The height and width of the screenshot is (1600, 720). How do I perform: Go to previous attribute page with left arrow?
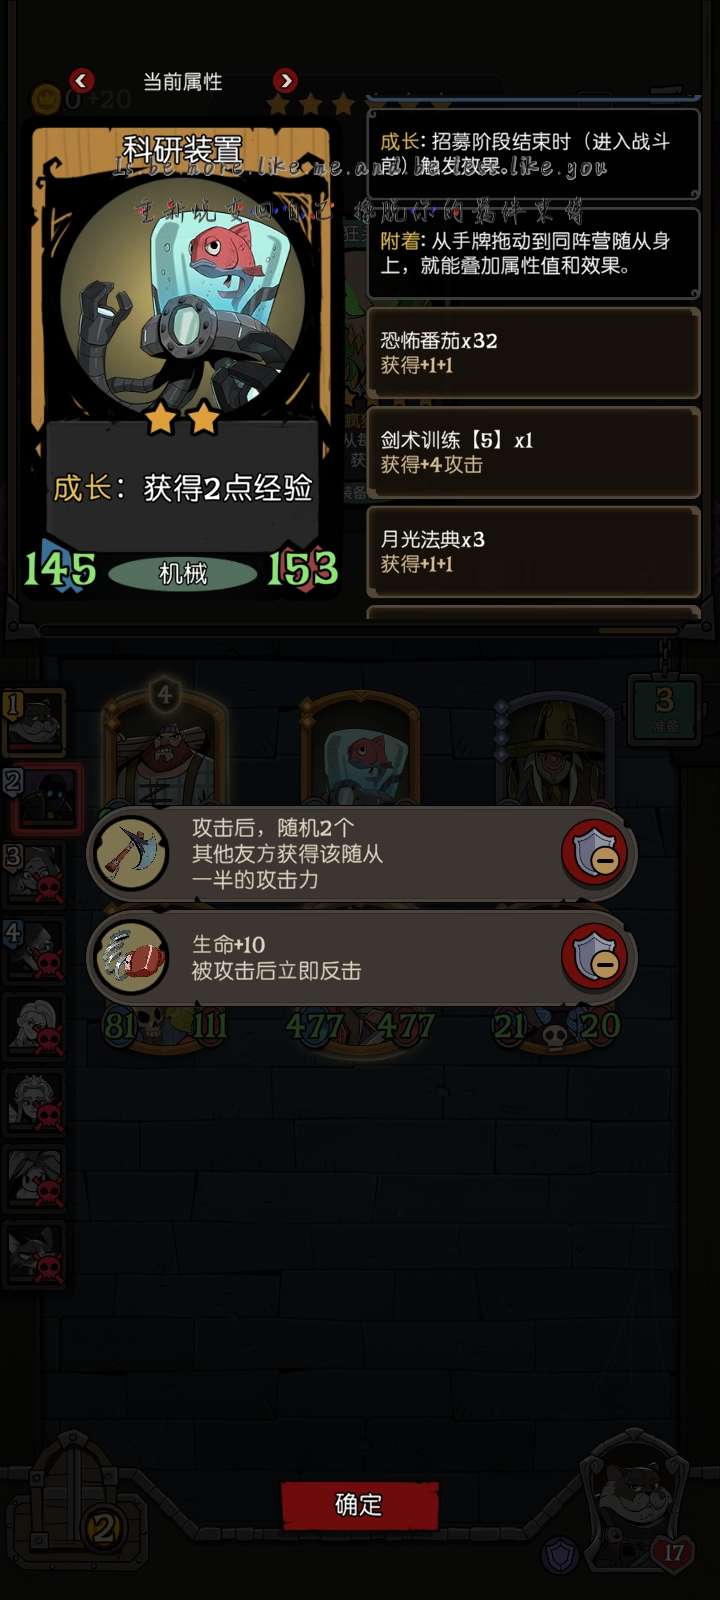tap(82, 80)
